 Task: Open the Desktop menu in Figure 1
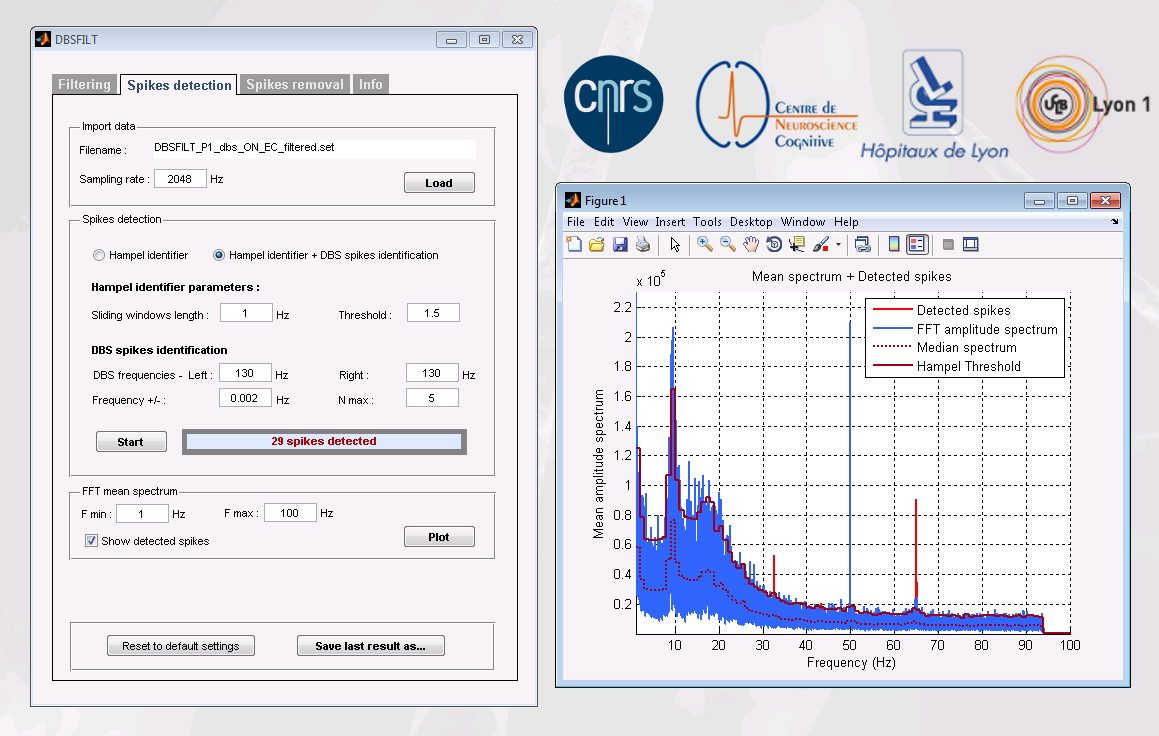click(x=751, y=222)
